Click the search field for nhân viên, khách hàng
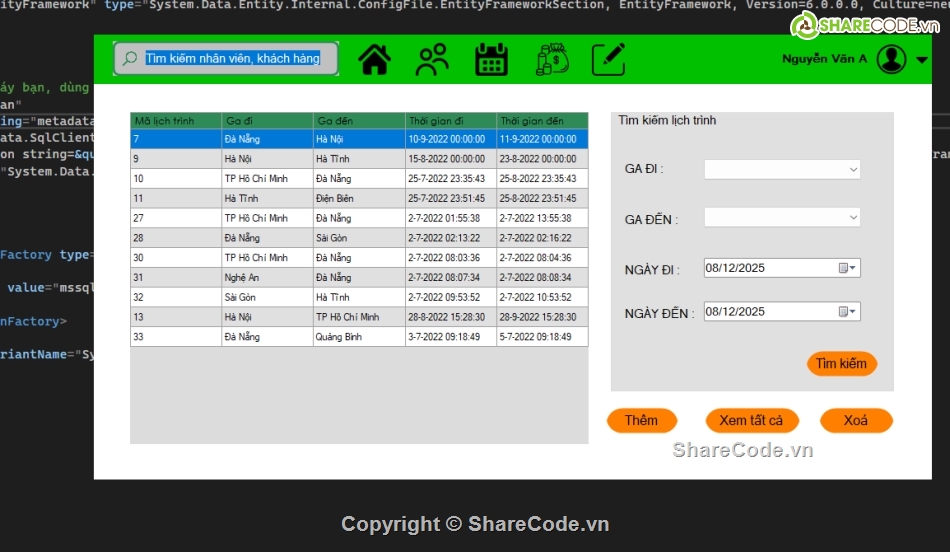Image resolution: width=950 pixels, height=552 pixels. pyautogui.click(x=233, y=59)
